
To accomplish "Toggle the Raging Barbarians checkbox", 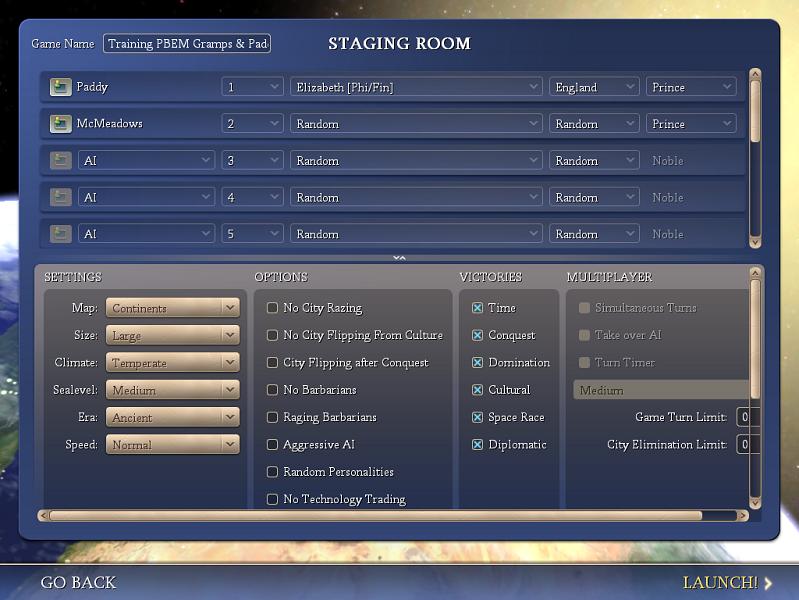I will pos(273,417).
